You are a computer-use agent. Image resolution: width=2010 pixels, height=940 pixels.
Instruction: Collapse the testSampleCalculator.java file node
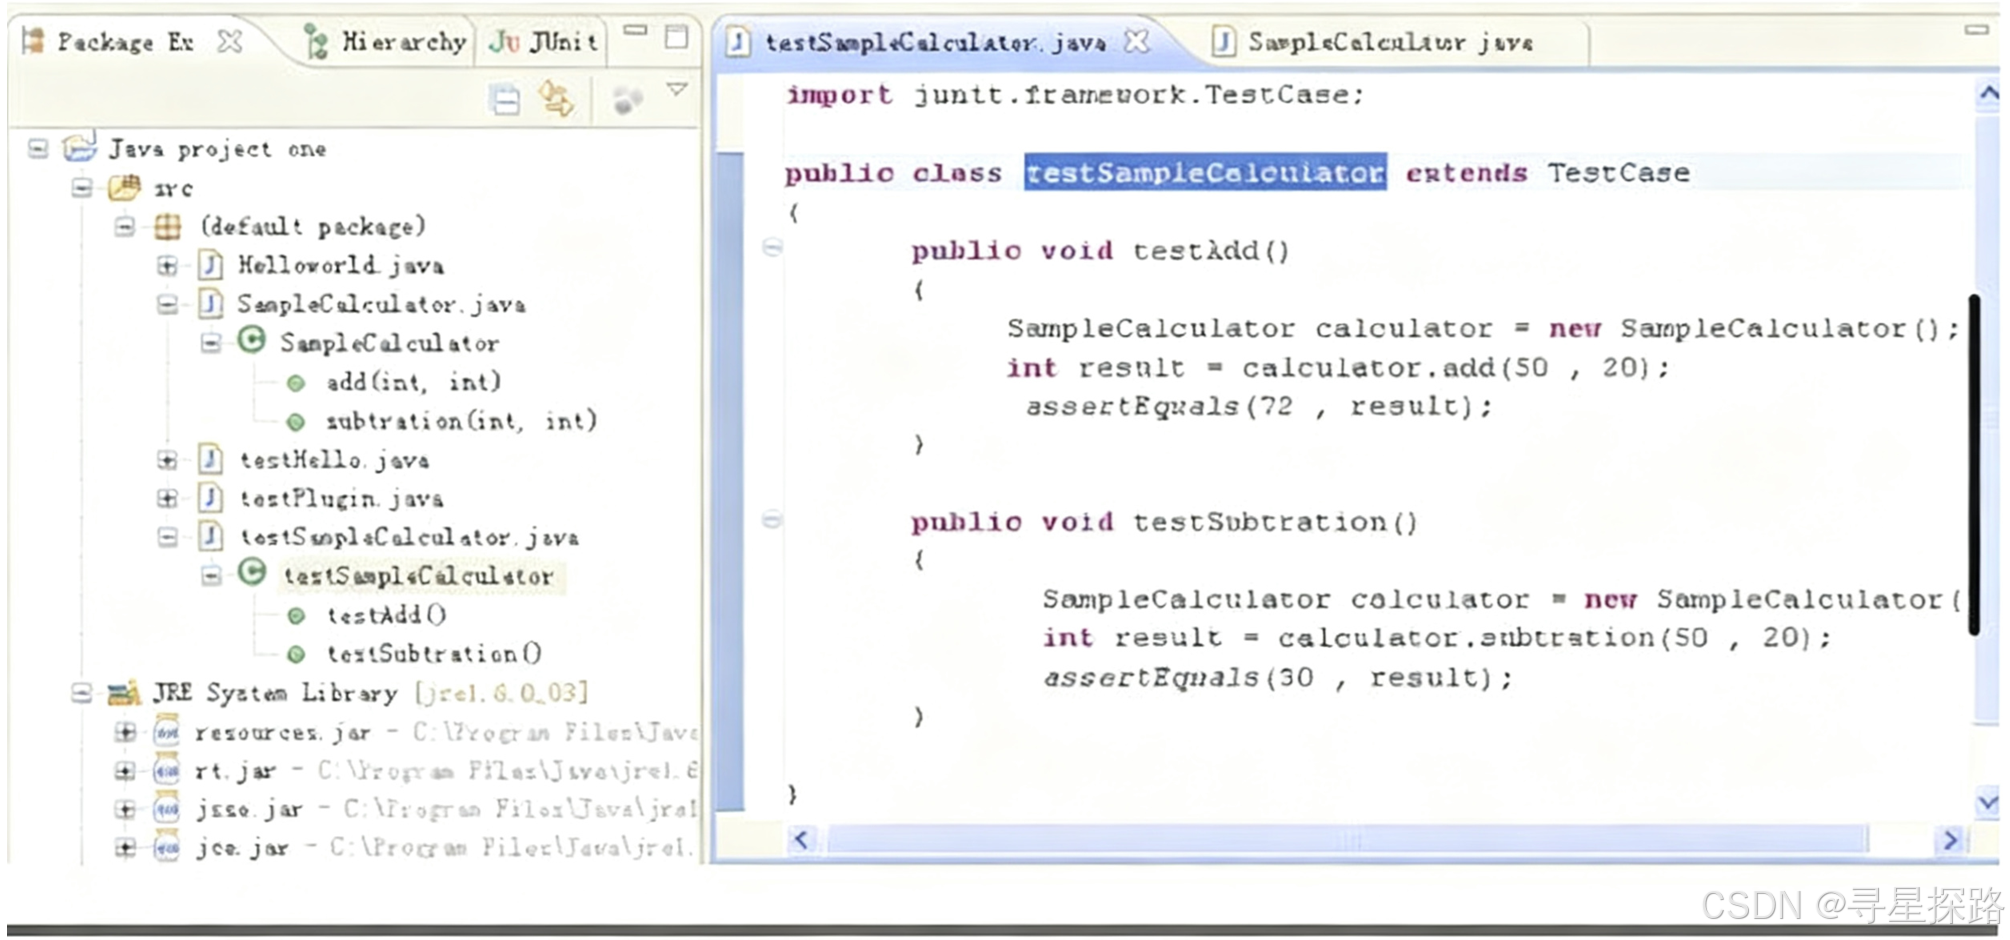(x=167, y=537)
